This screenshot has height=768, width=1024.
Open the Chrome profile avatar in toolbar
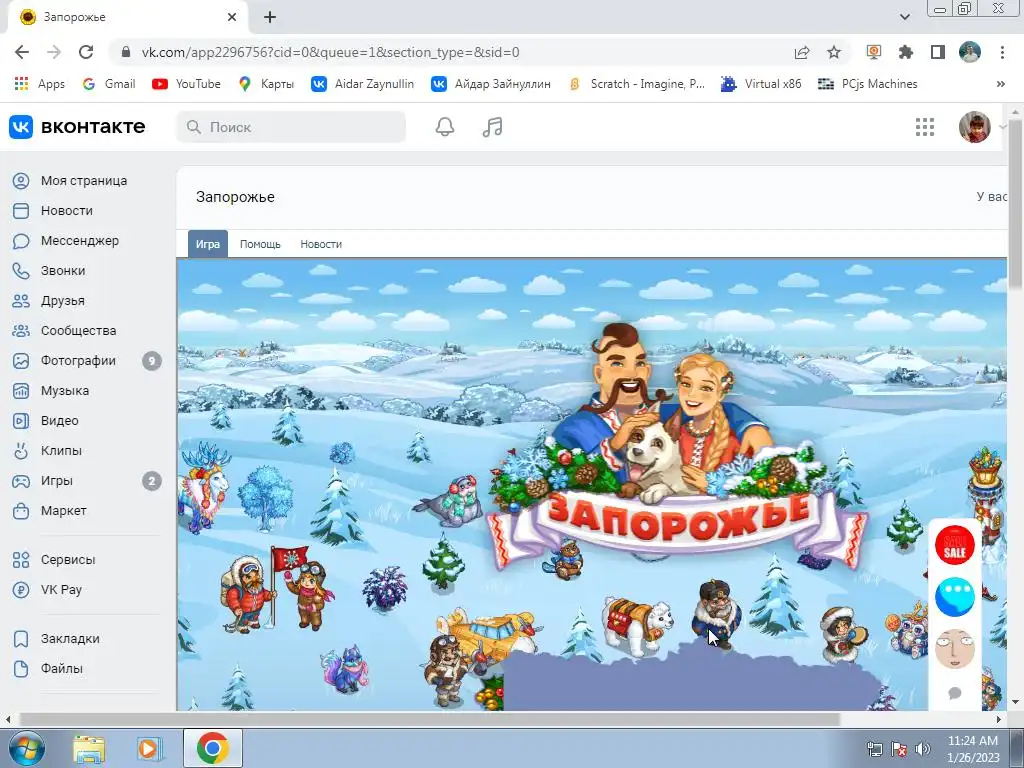[x=970, y=52]
